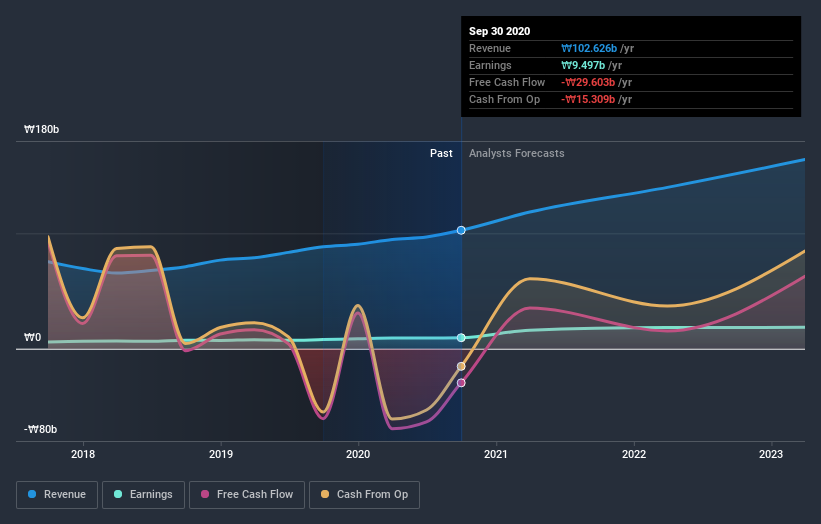
Task: Toggle the Cash From Op legend series
Action: point(364,495)
